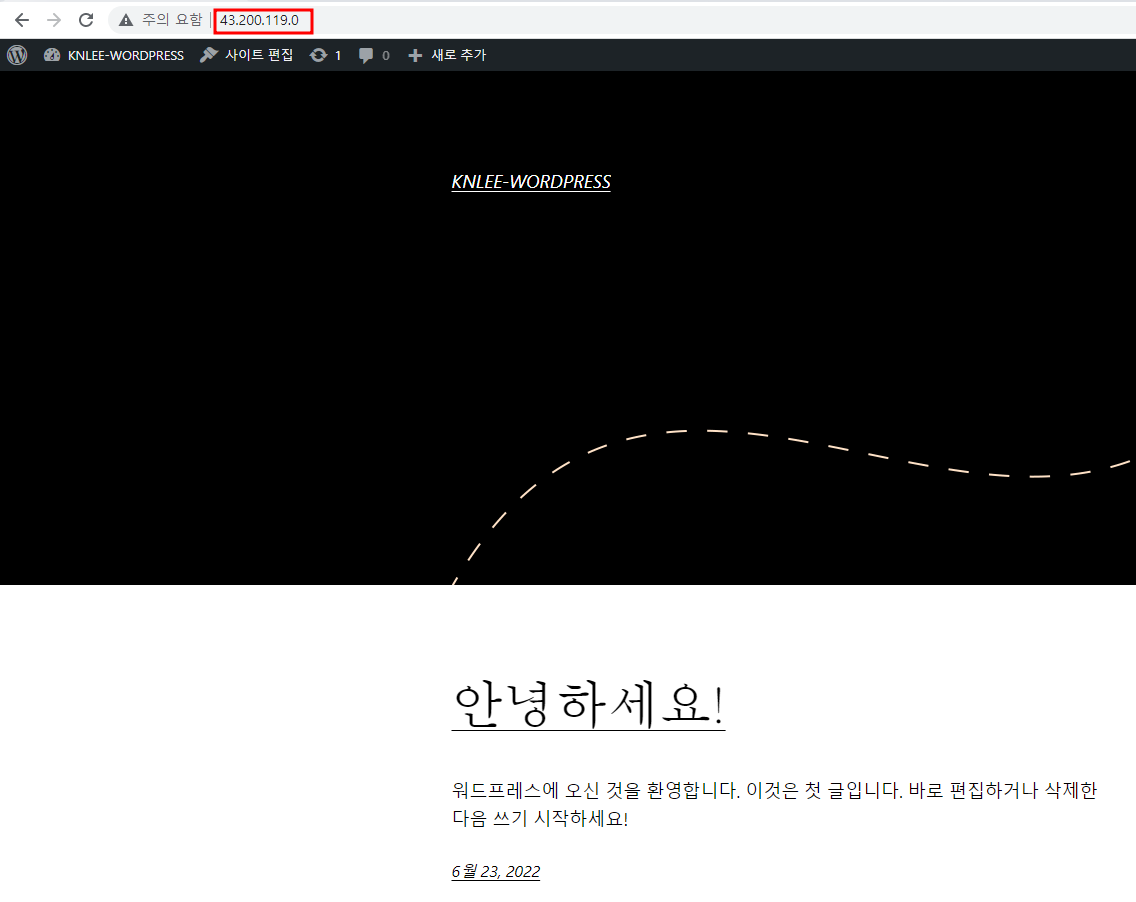Open the updates icon showing 1
This screenshot has height=902, width=1136.
click(325, 55)
